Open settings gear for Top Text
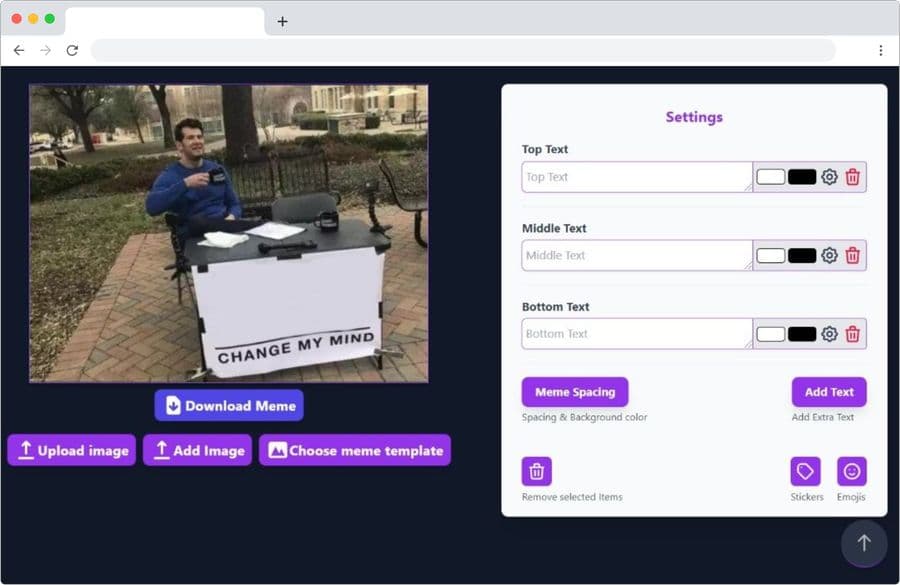 829,177
